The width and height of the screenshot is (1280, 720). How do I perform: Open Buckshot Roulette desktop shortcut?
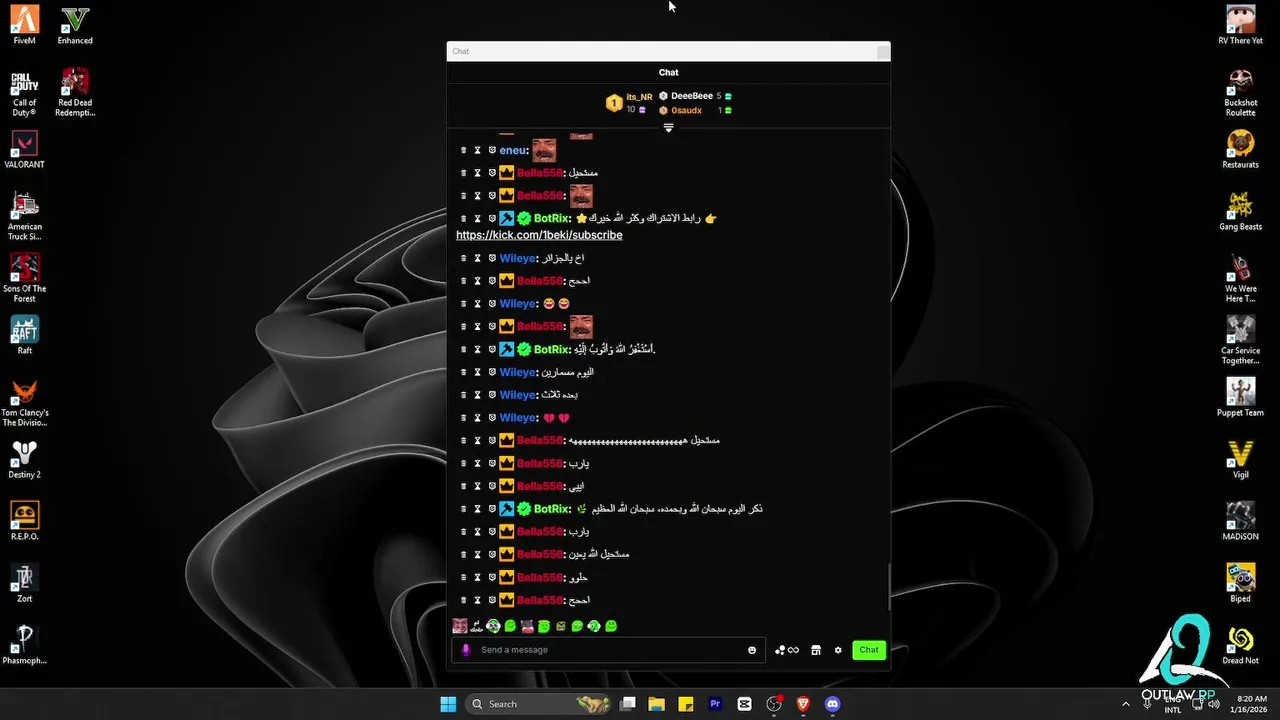1241,92
